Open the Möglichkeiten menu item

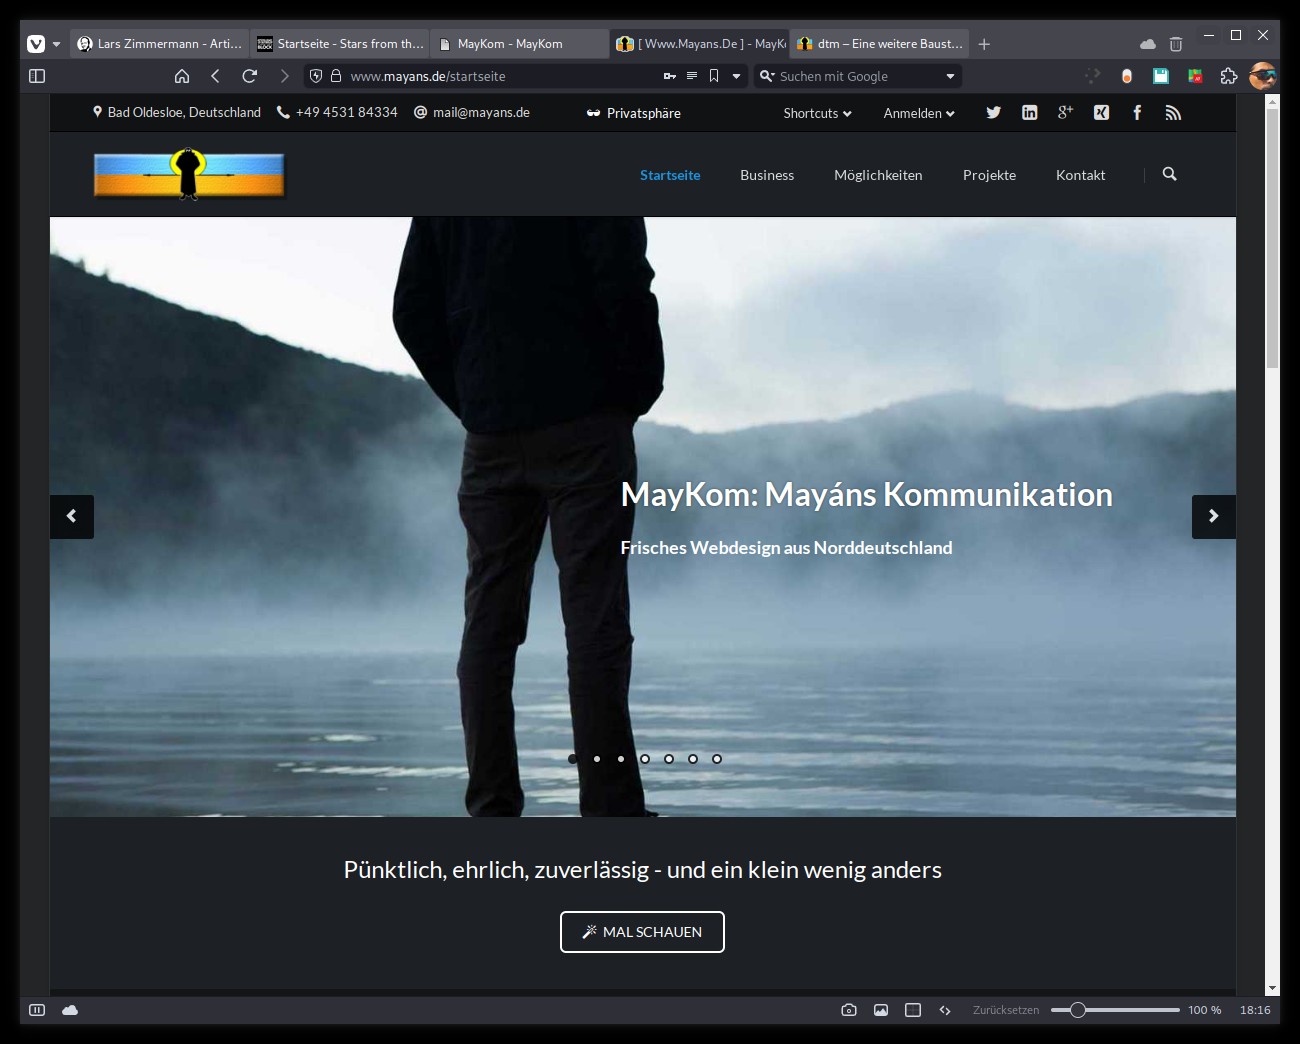coord(878,175)
